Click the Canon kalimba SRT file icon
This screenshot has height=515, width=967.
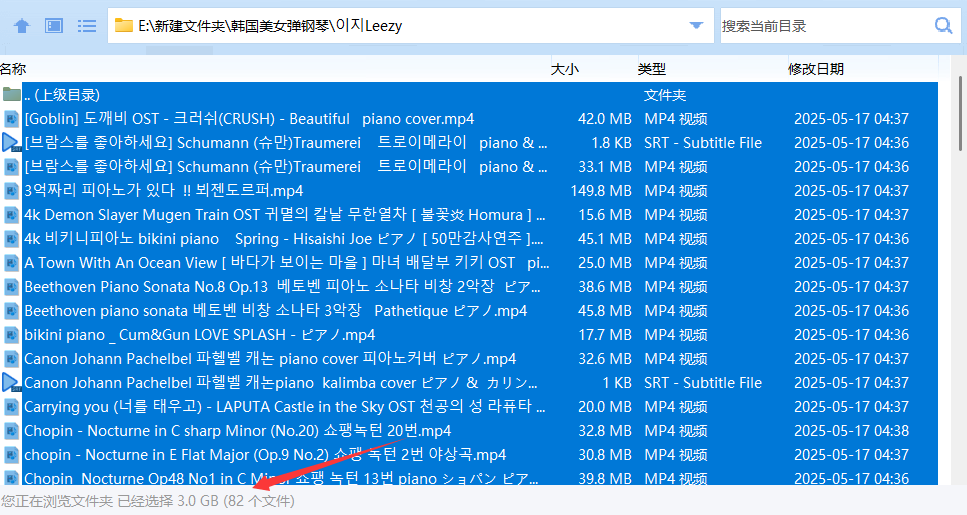12,383
